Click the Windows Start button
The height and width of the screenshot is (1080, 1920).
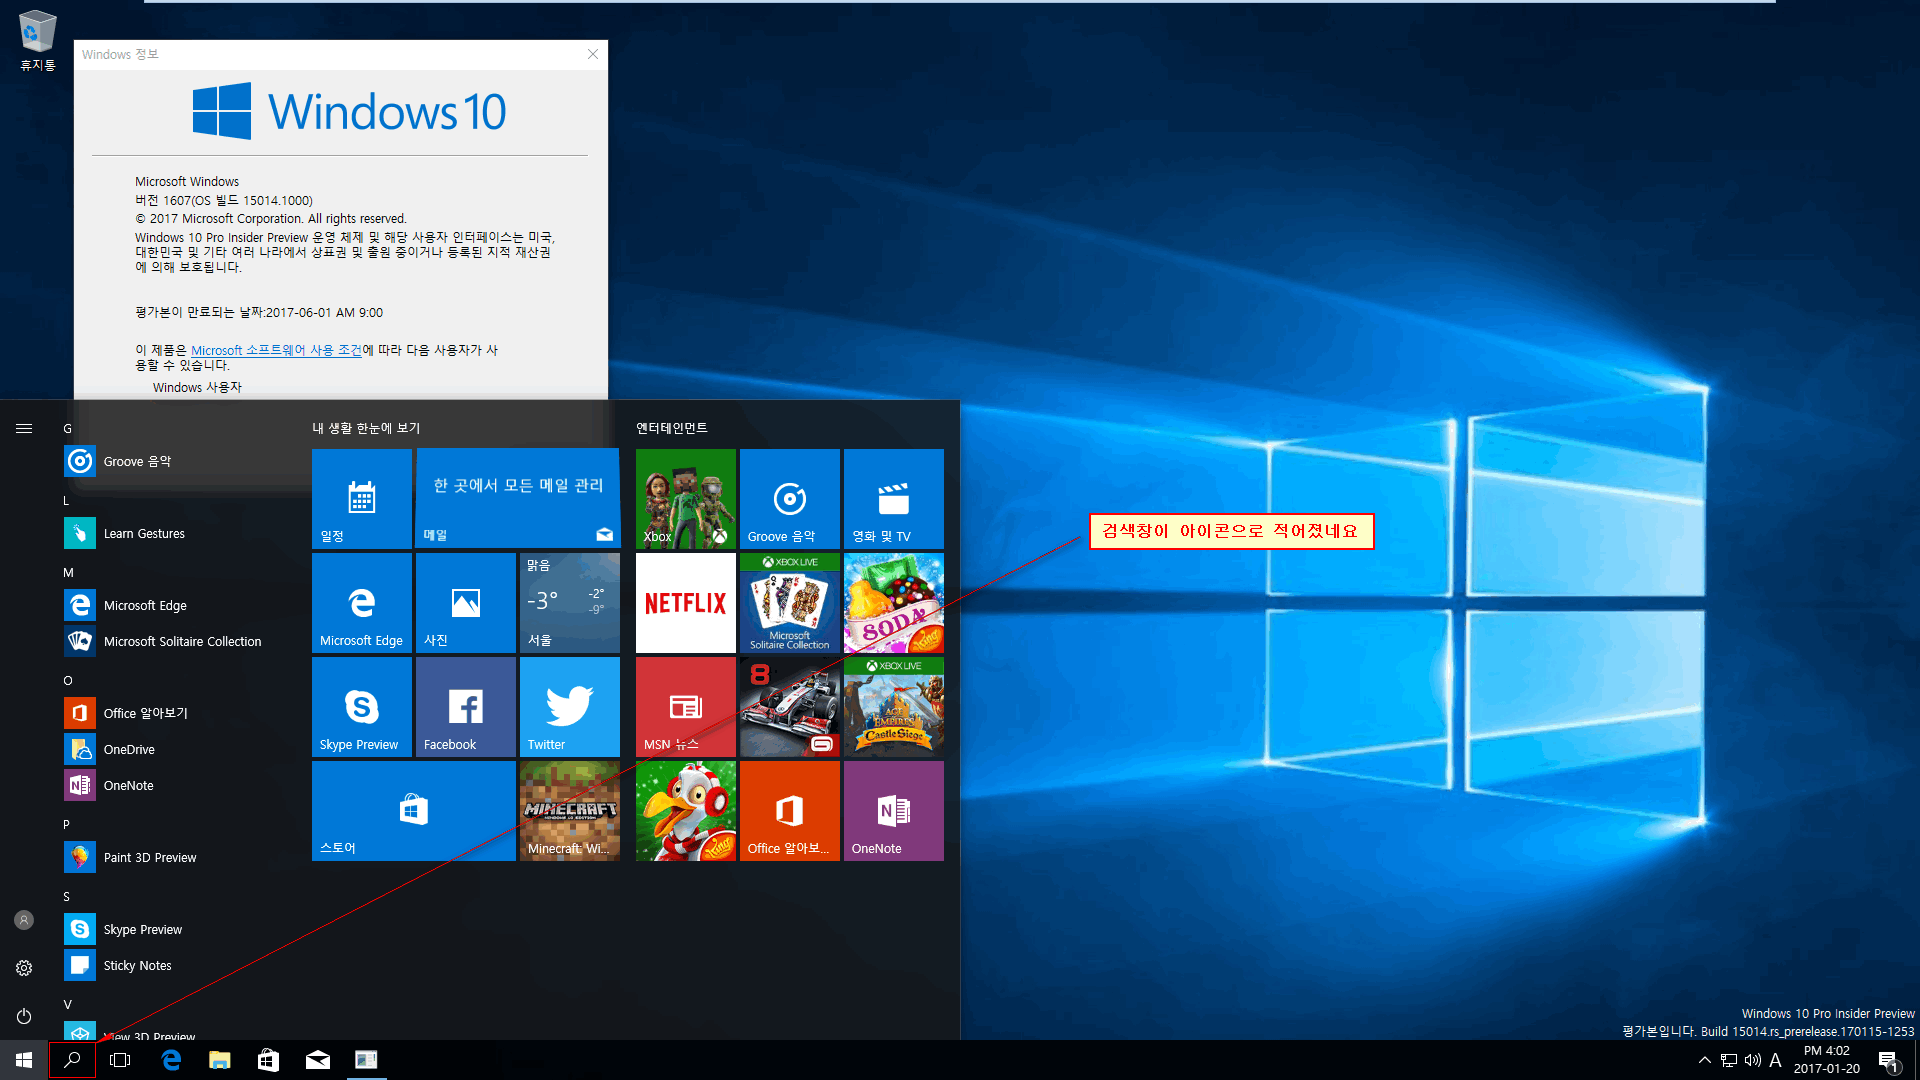click(x=24, y=1060)
